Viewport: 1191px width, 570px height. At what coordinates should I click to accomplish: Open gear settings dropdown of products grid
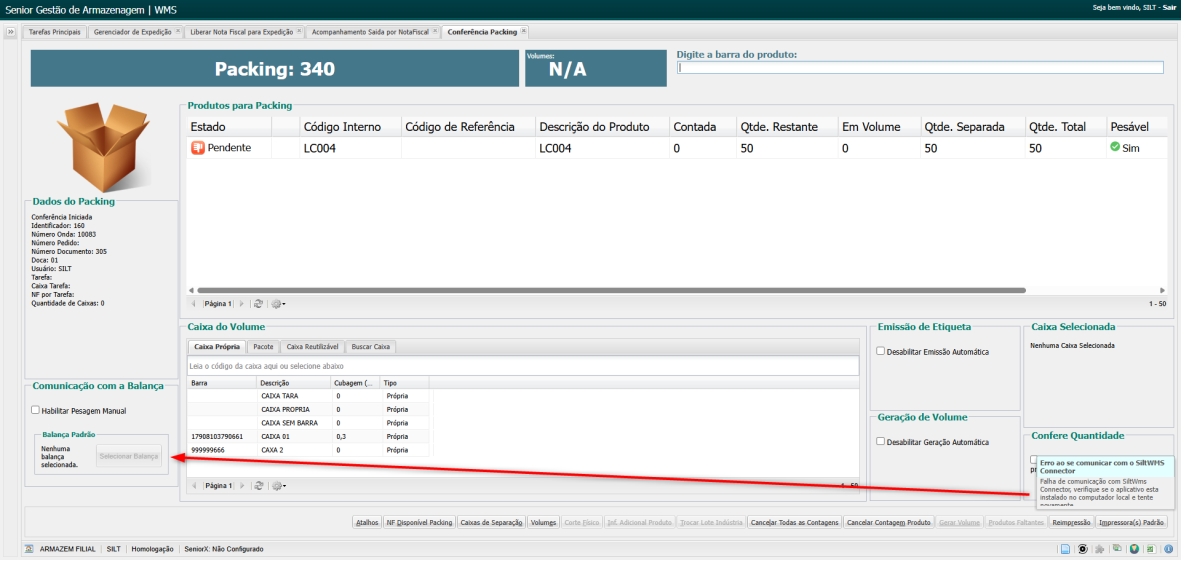click(x=279, y=304)
